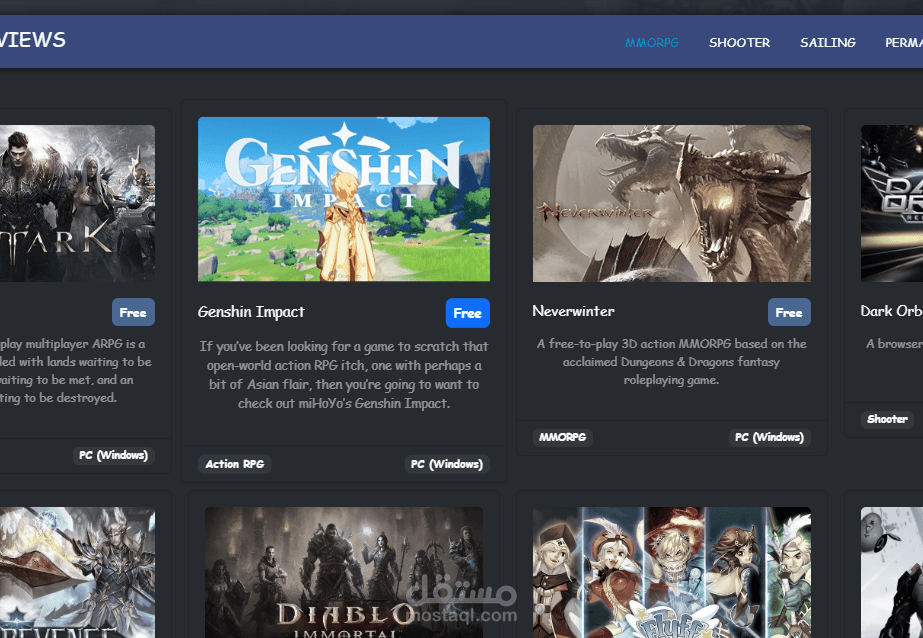Click the Neverwinter description about Dungeons & Dragons
The width and height of the screenshot is (923, 638).
pos(672,361)
